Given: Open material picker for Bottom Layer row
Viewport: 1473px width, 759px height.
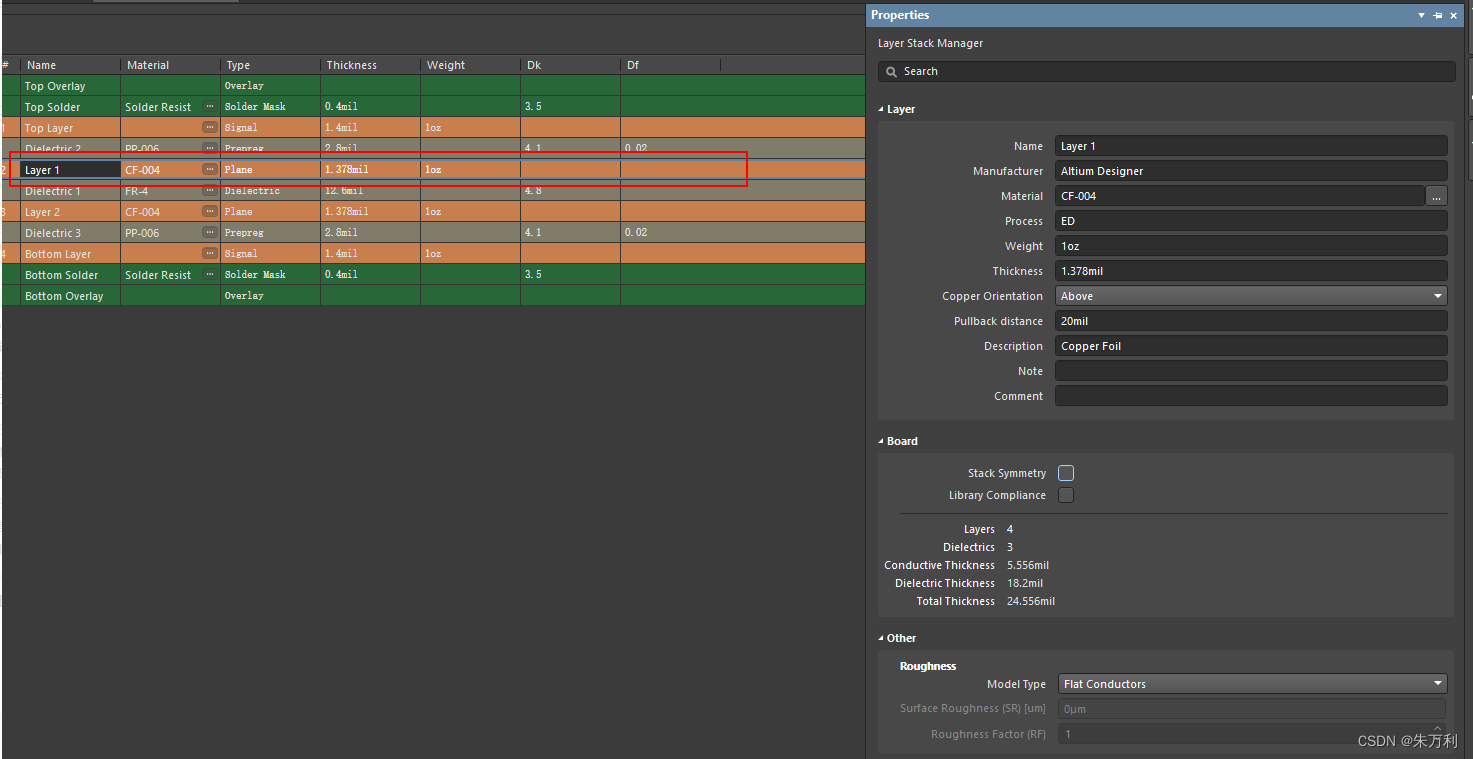Looking at the screenshot, I should (x=209, y=253).
